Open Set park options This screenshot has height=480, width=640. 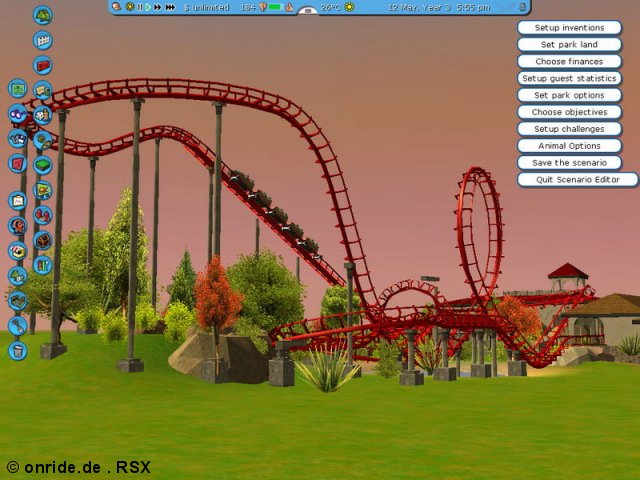[x=569, y=95]
